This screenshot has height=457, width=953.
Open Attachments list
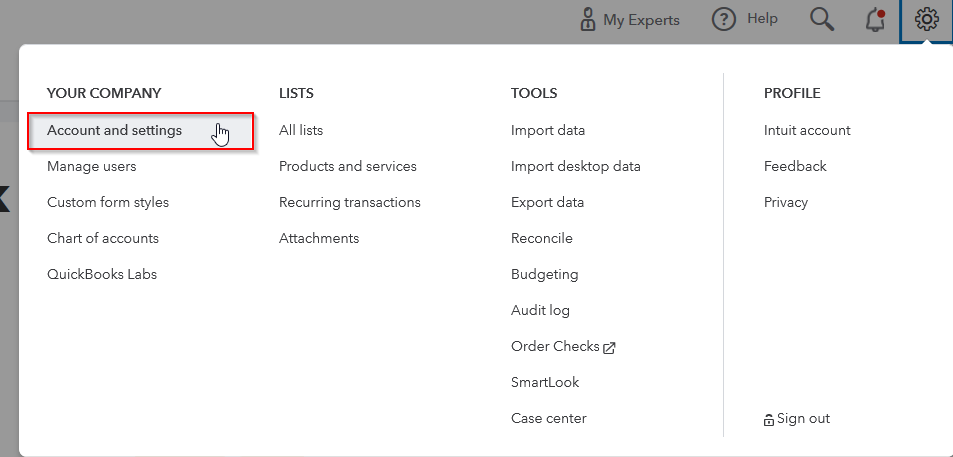319,238
